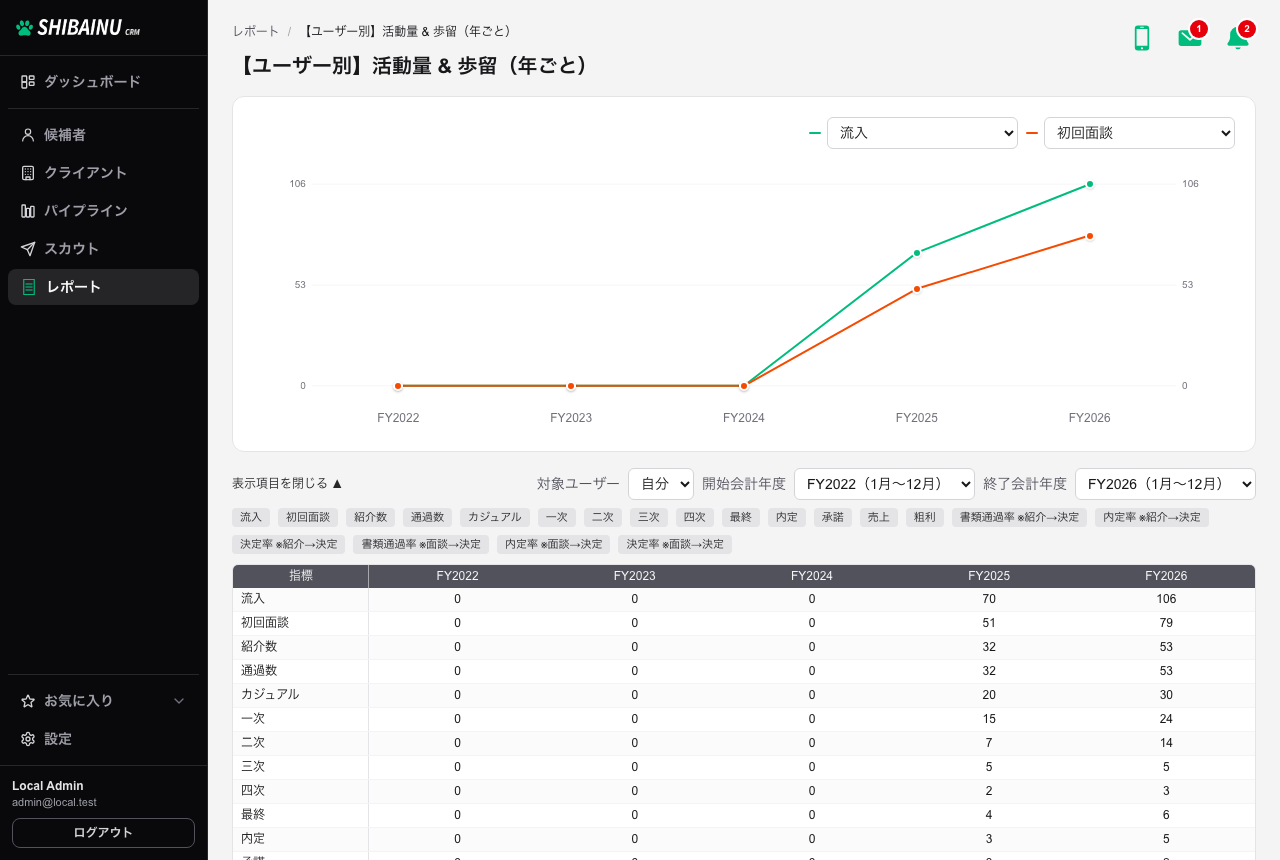Open クライアント in sidebar
Screen dimensions: 1280x860
104,173
